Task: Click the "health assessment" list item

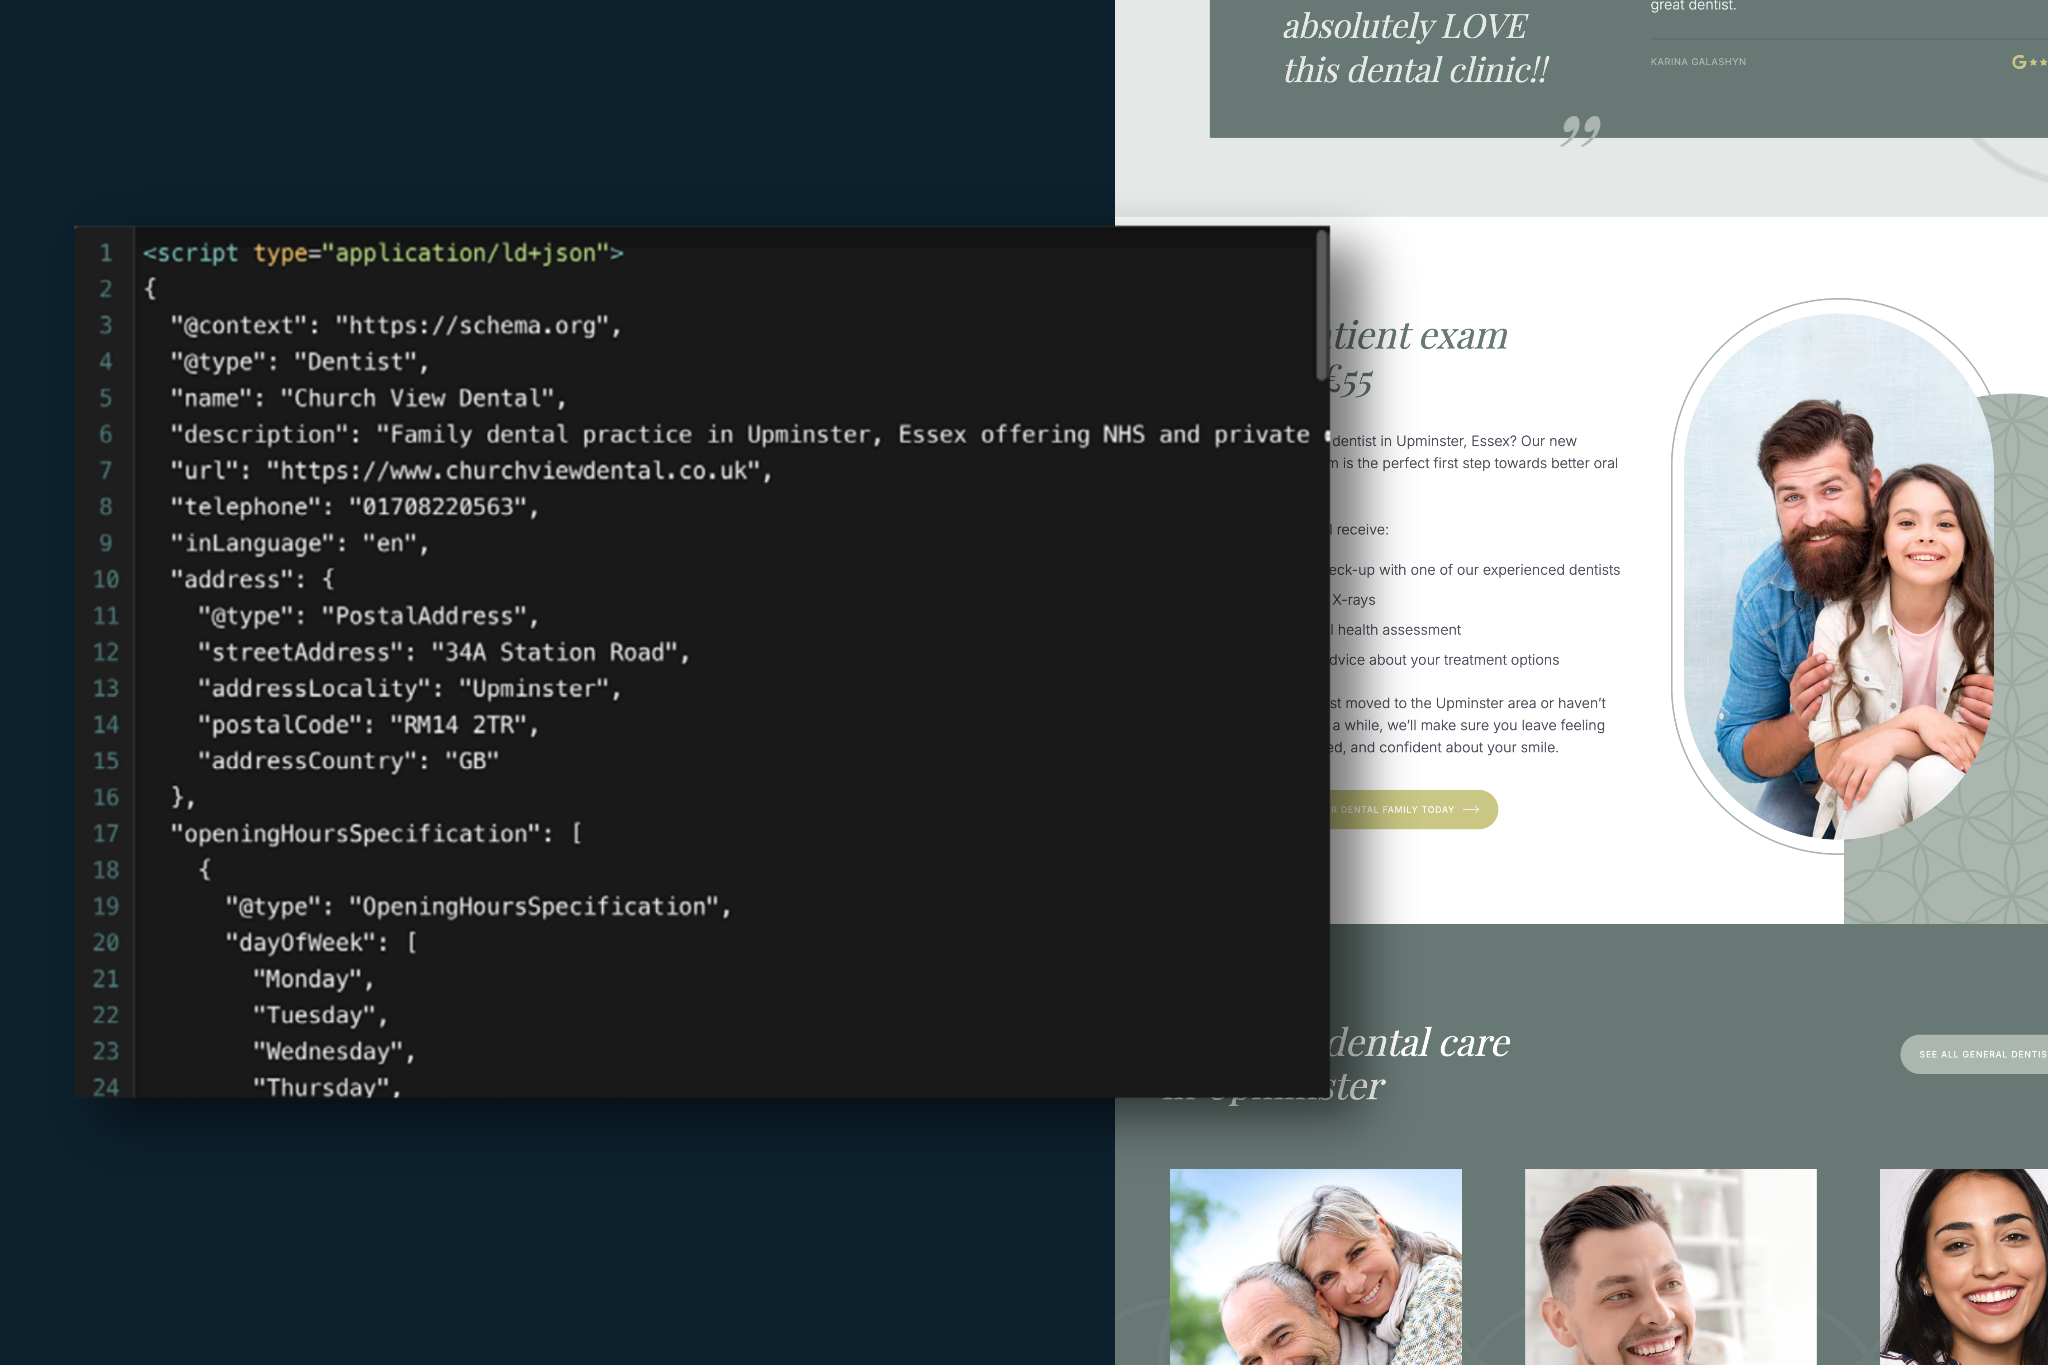Action: [1399, 630]
